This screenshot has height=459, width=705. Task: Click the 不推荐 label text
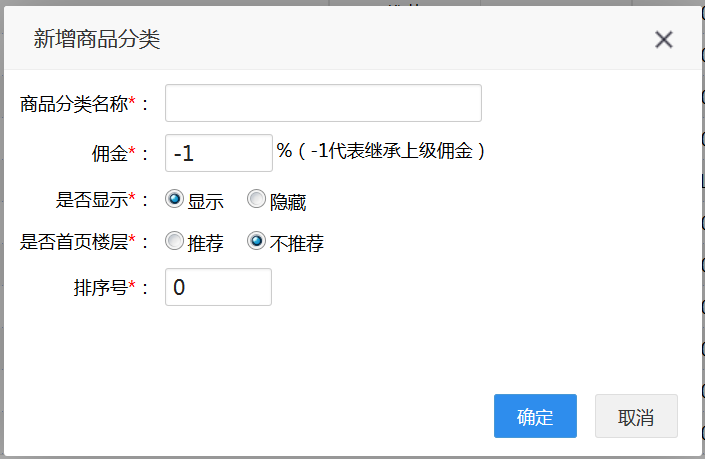point(297,244)
